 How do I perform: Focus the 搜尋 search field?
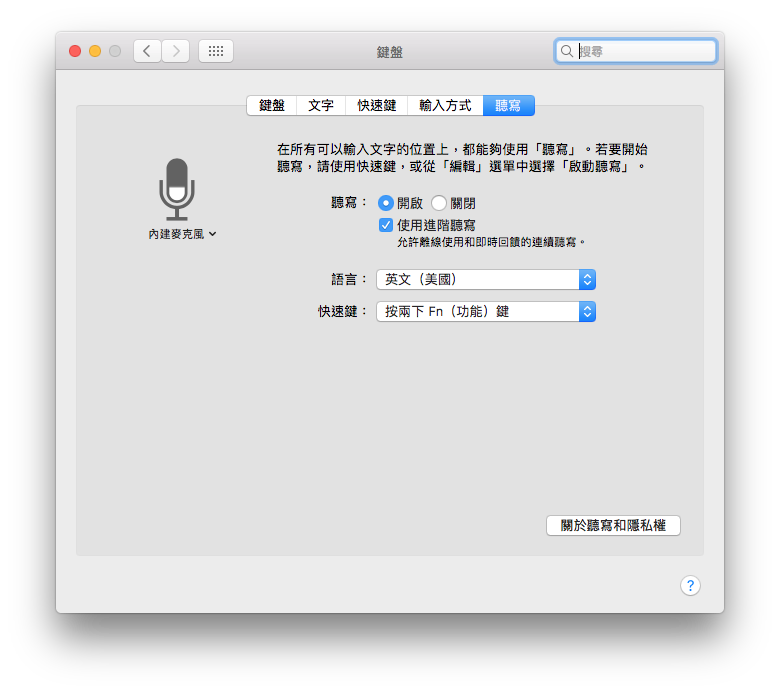pos(635,51)
